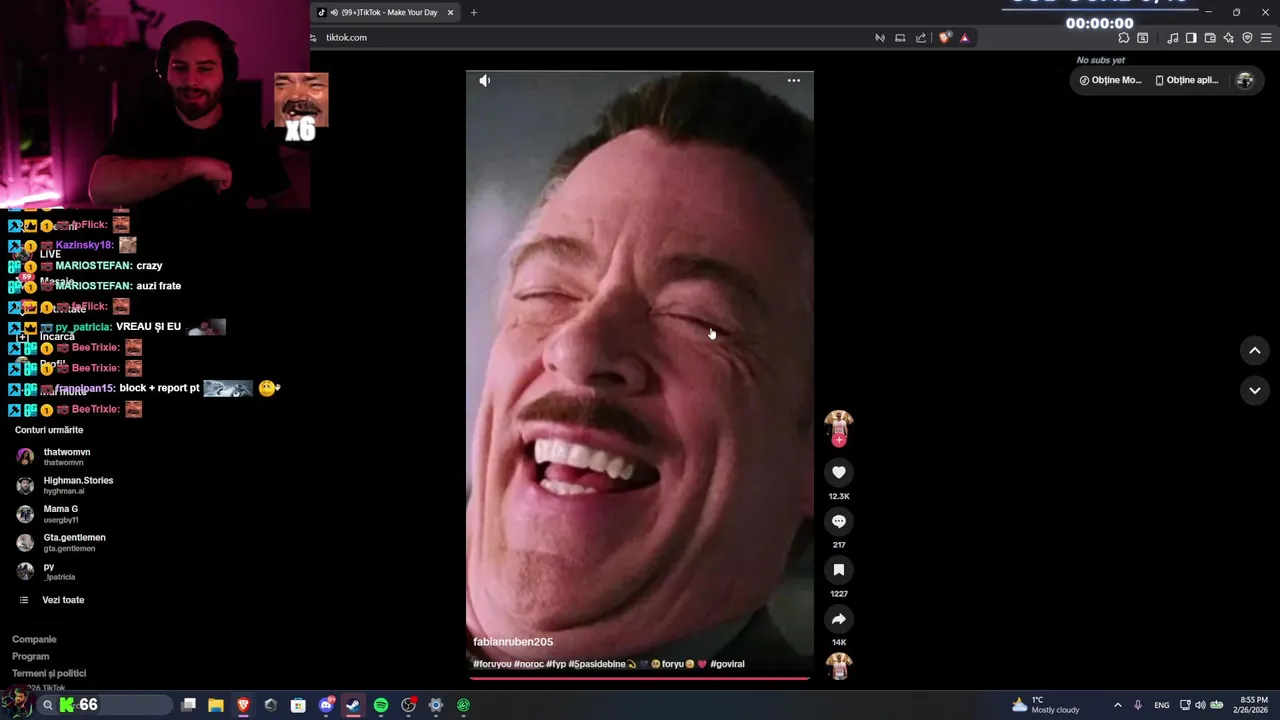Open the py _lpatricia followed account
Image resolution: width=1280 pixels, height=720 pixels.
[46, 571]
